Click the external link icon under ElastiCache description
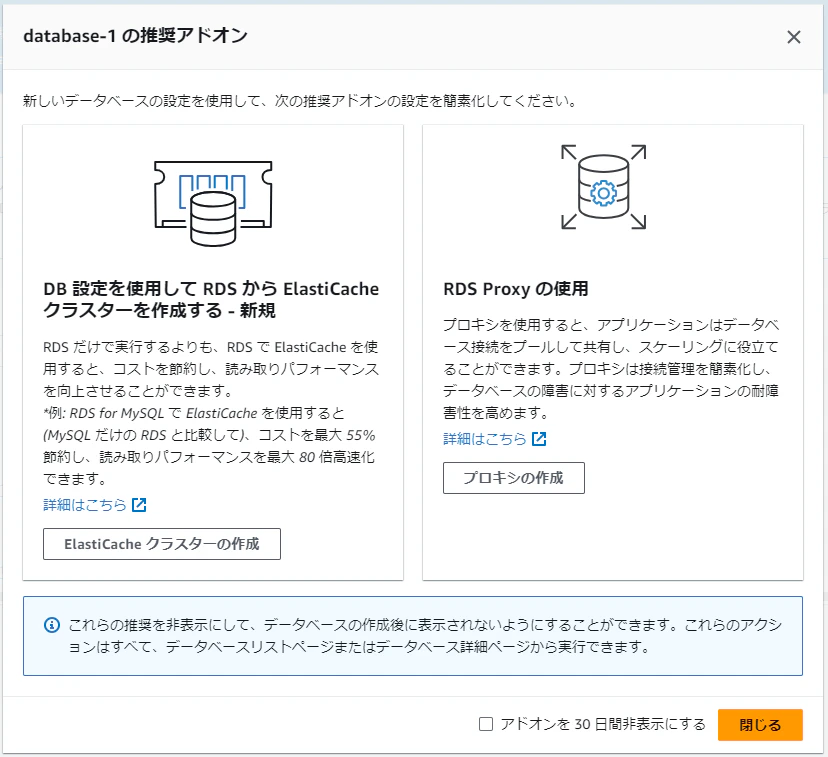The image size is (828, 757). pos(139,505)
